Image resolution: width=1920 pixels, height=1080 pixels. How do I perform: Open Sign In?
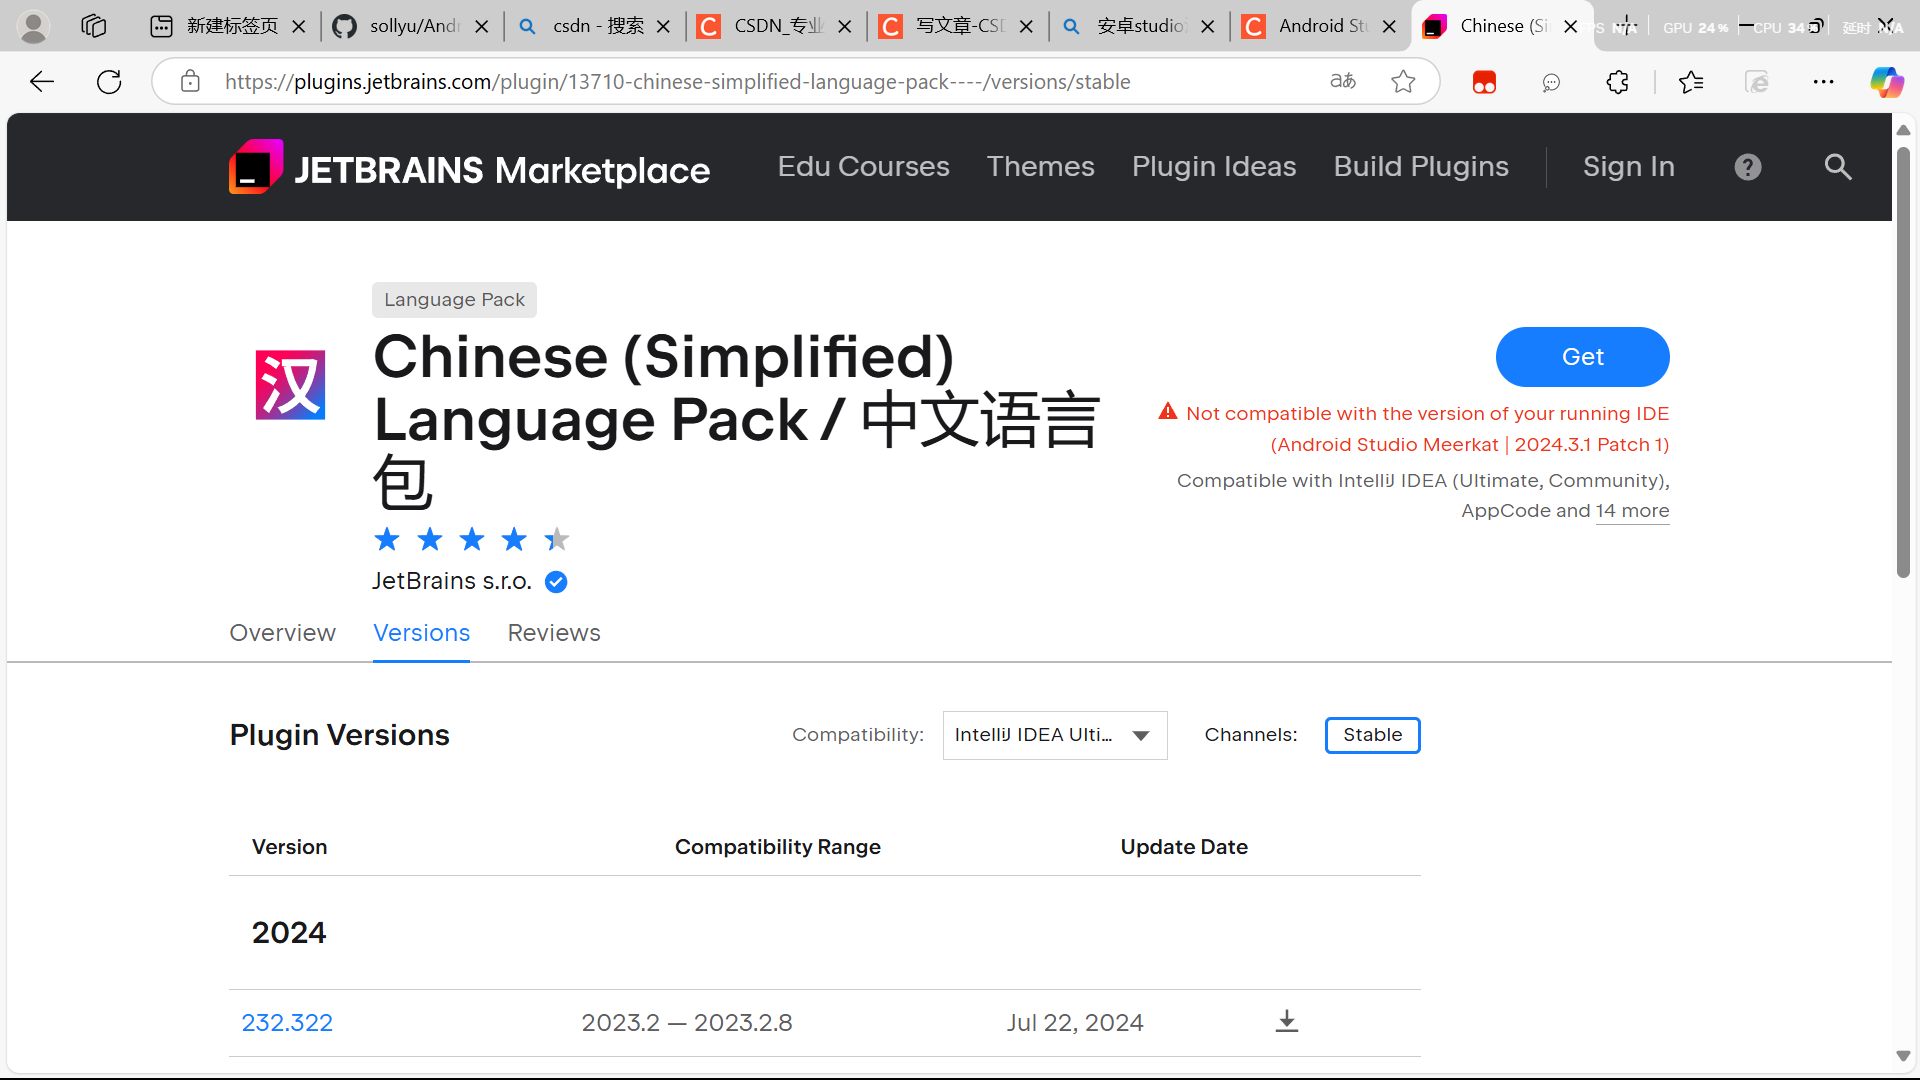(1628, 166)
